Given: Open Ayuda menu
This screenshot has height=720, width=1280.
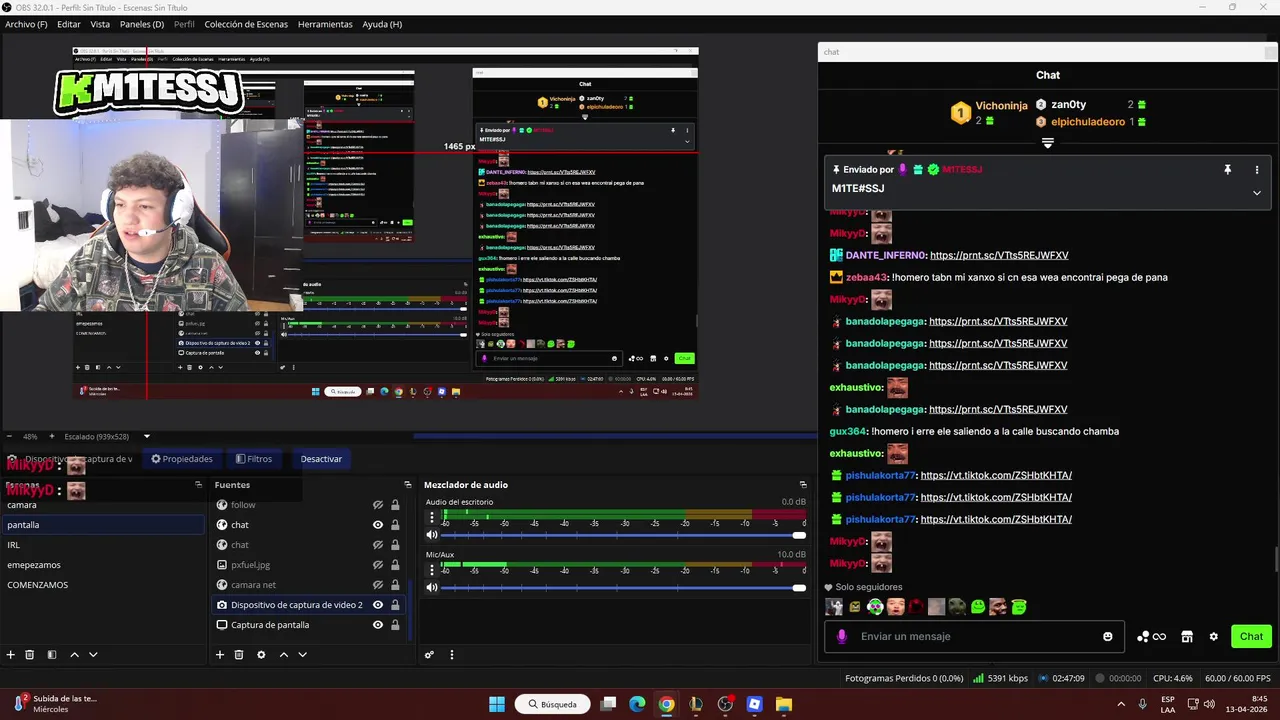Looking at the screenshot, I should 382,24.
